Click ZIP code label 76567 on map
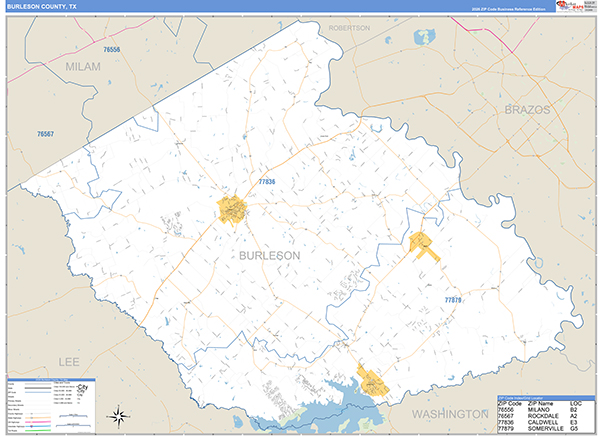The width and height of the screenshot is (600, 436). tap(46, 134)
